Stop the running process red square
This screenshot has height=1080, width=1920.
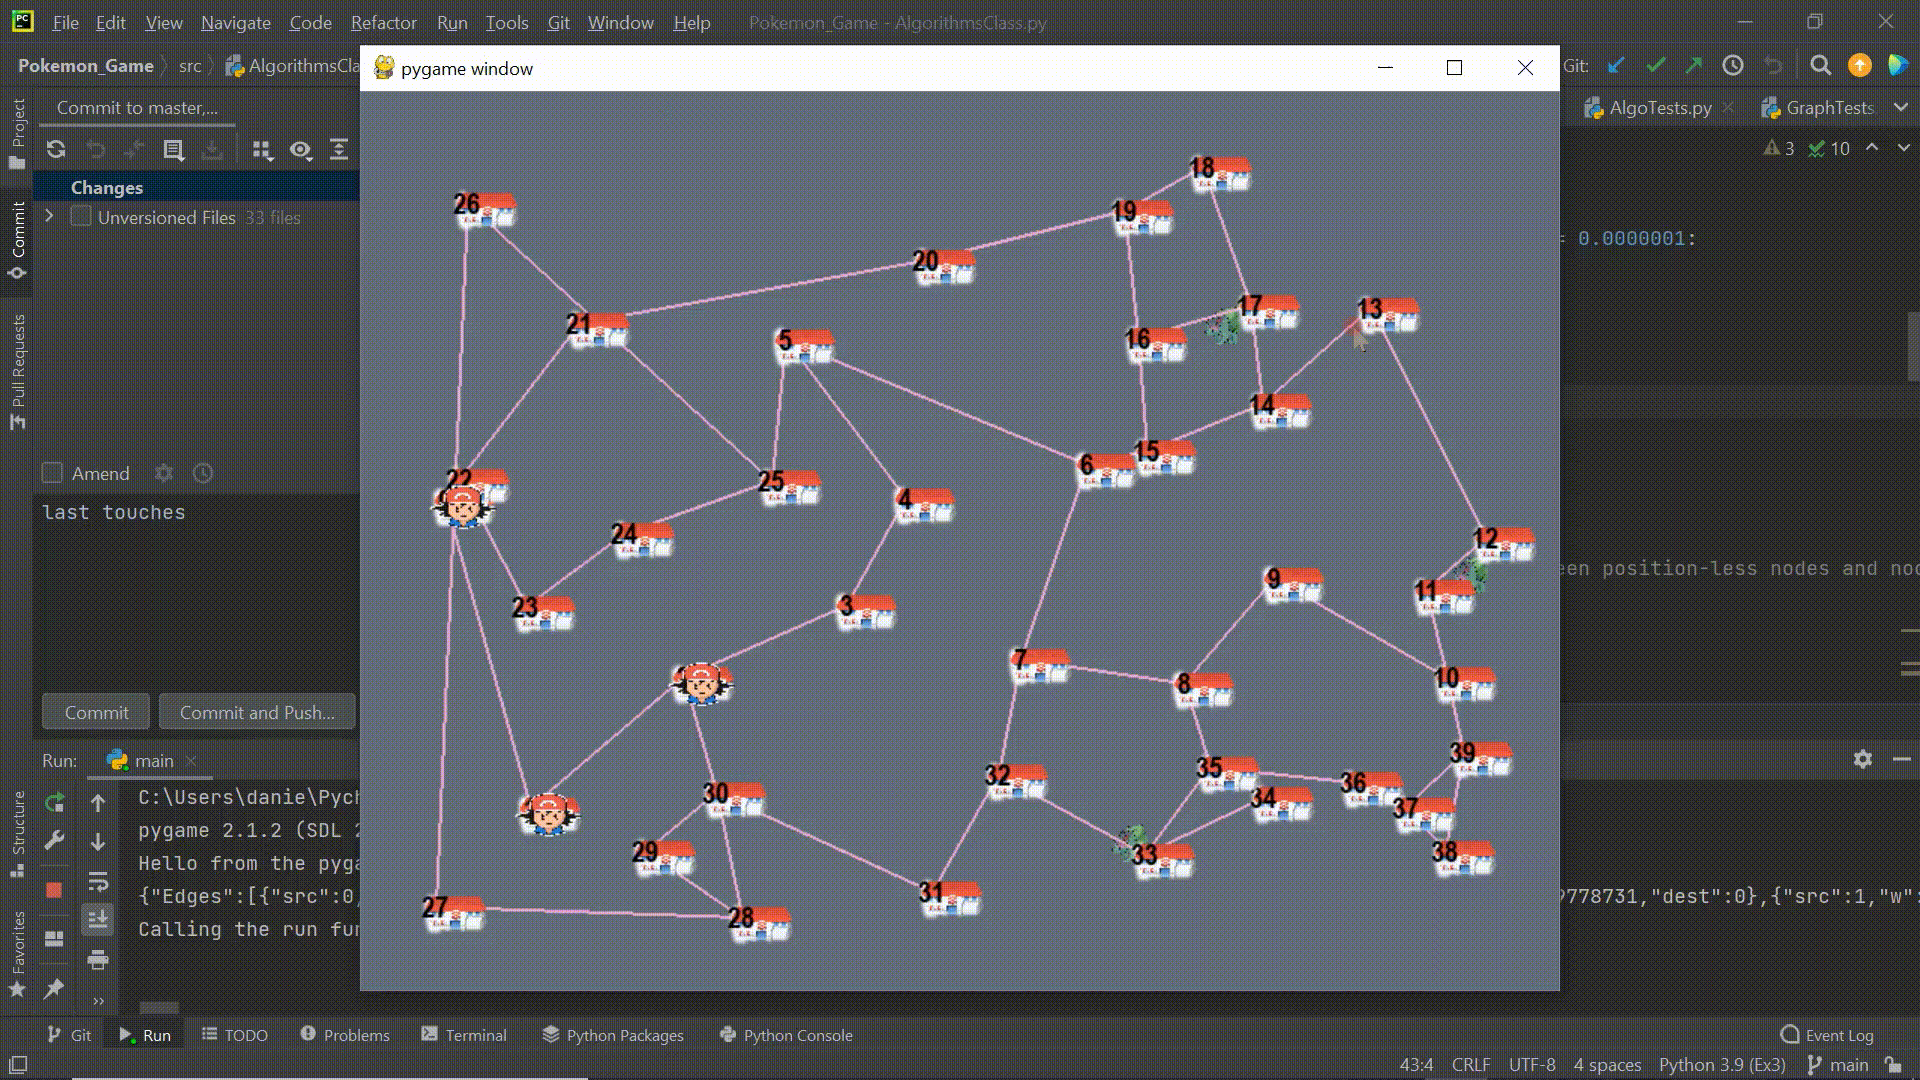54,889
